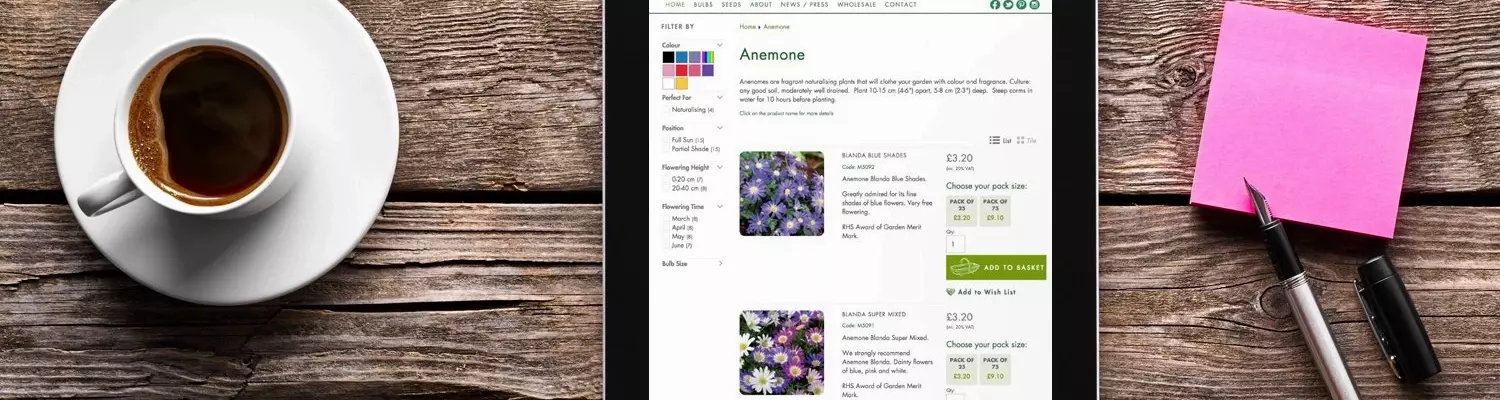This screenshot has width=1500, height=400.
Task: Filter by the blue colour swatch
Action: 681,57
